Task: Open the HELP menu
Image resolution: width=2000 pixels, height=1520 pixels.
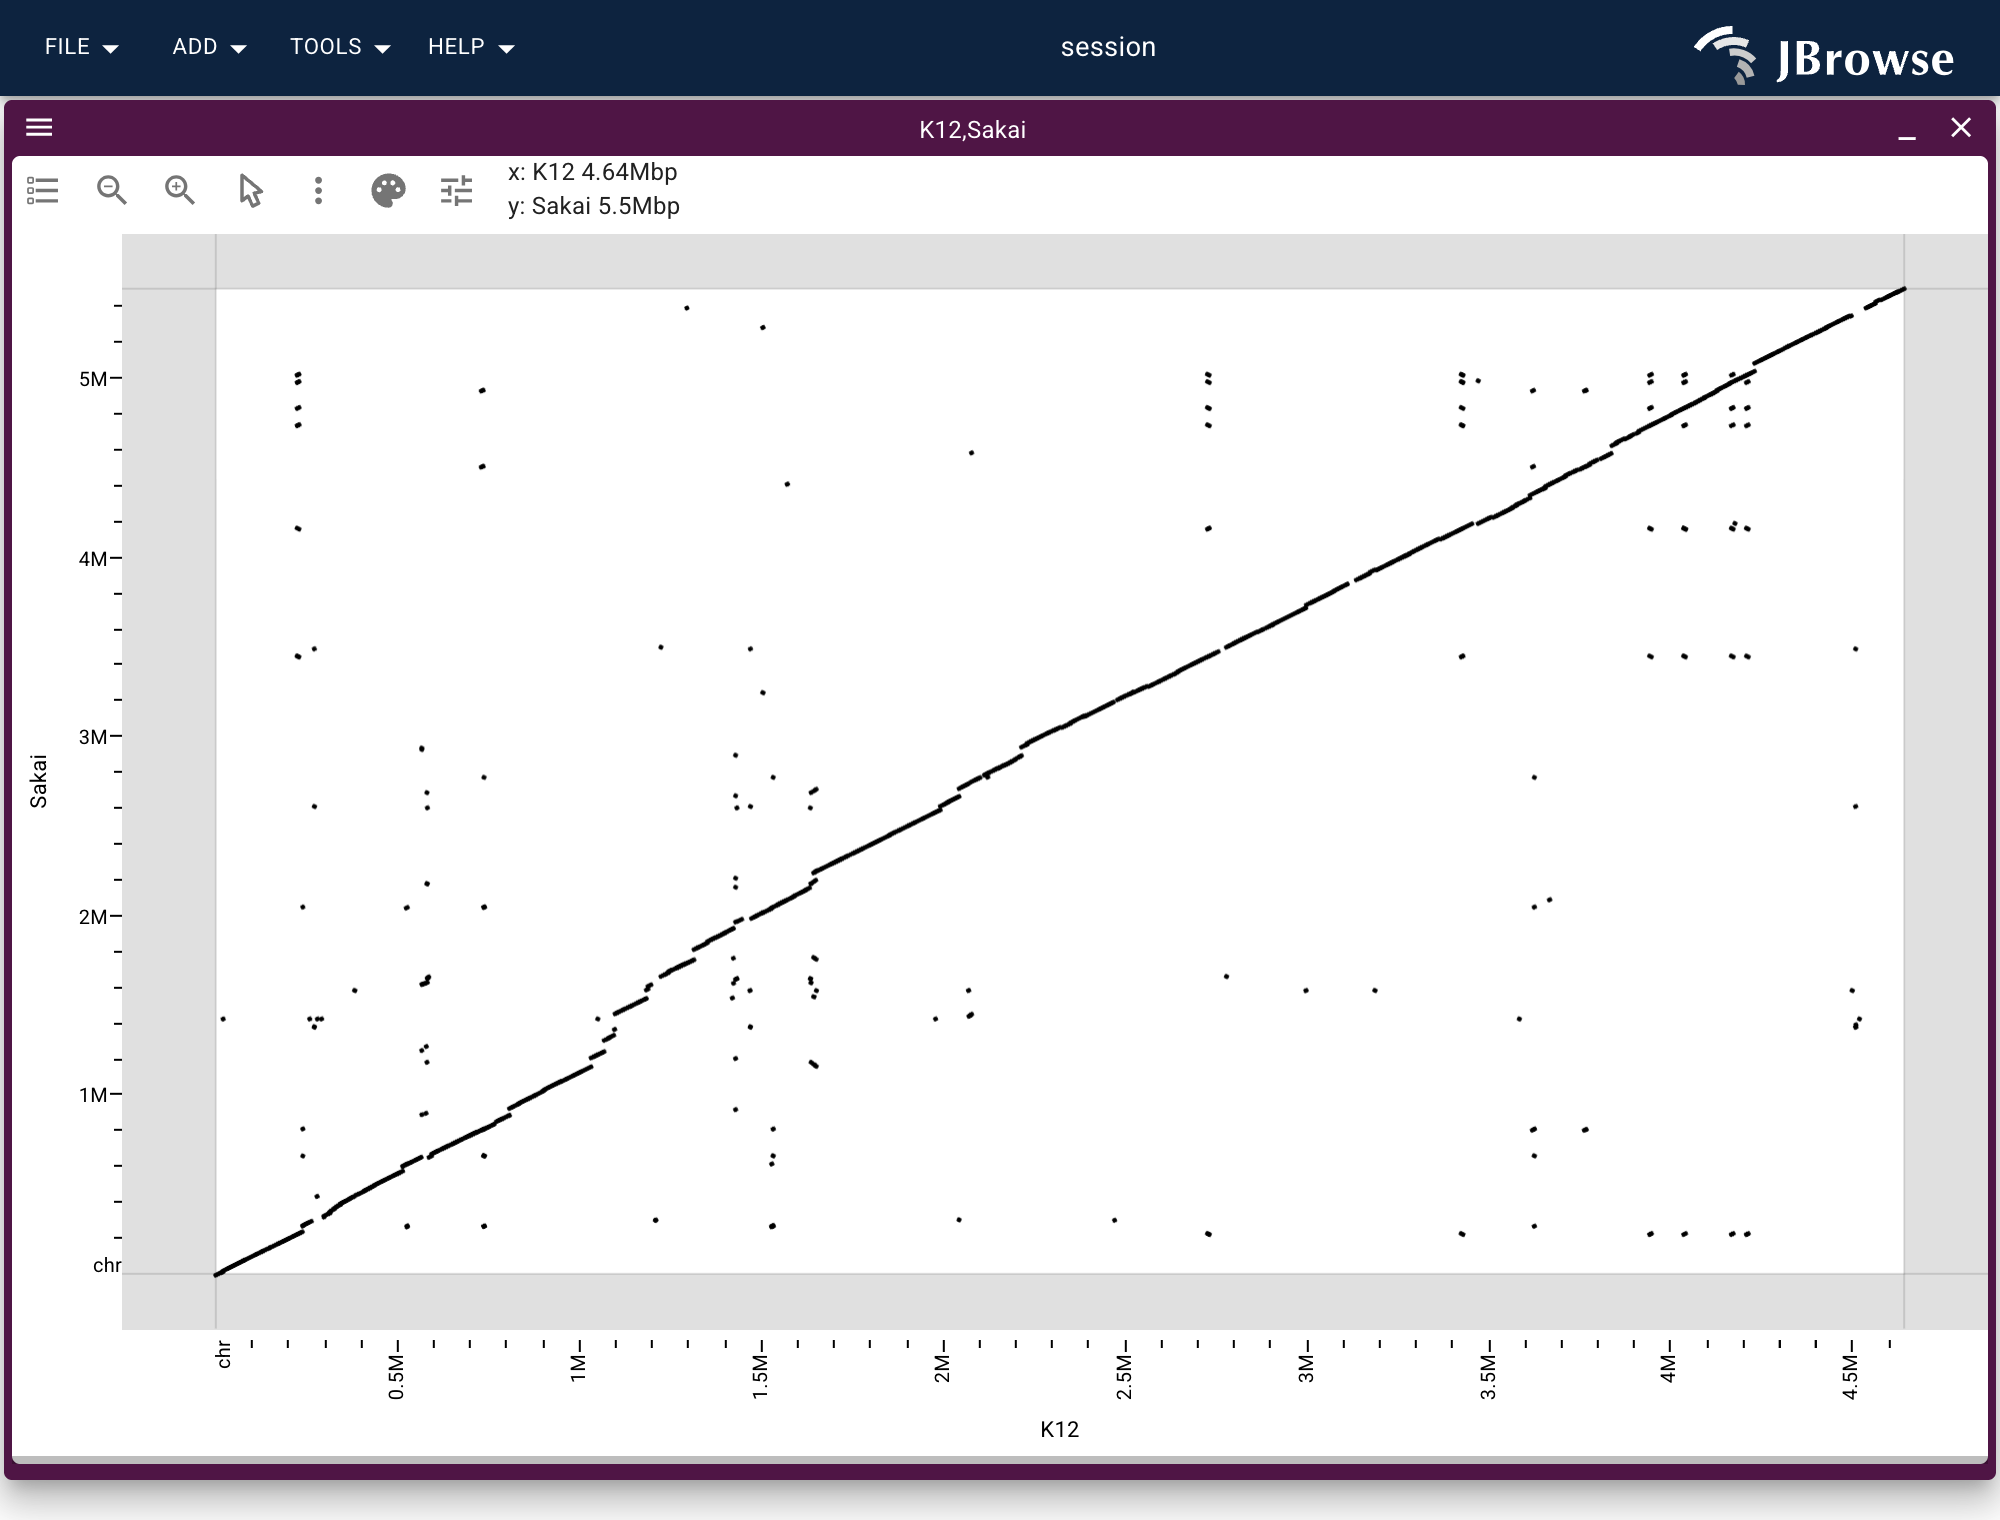Action: [471, 47]
